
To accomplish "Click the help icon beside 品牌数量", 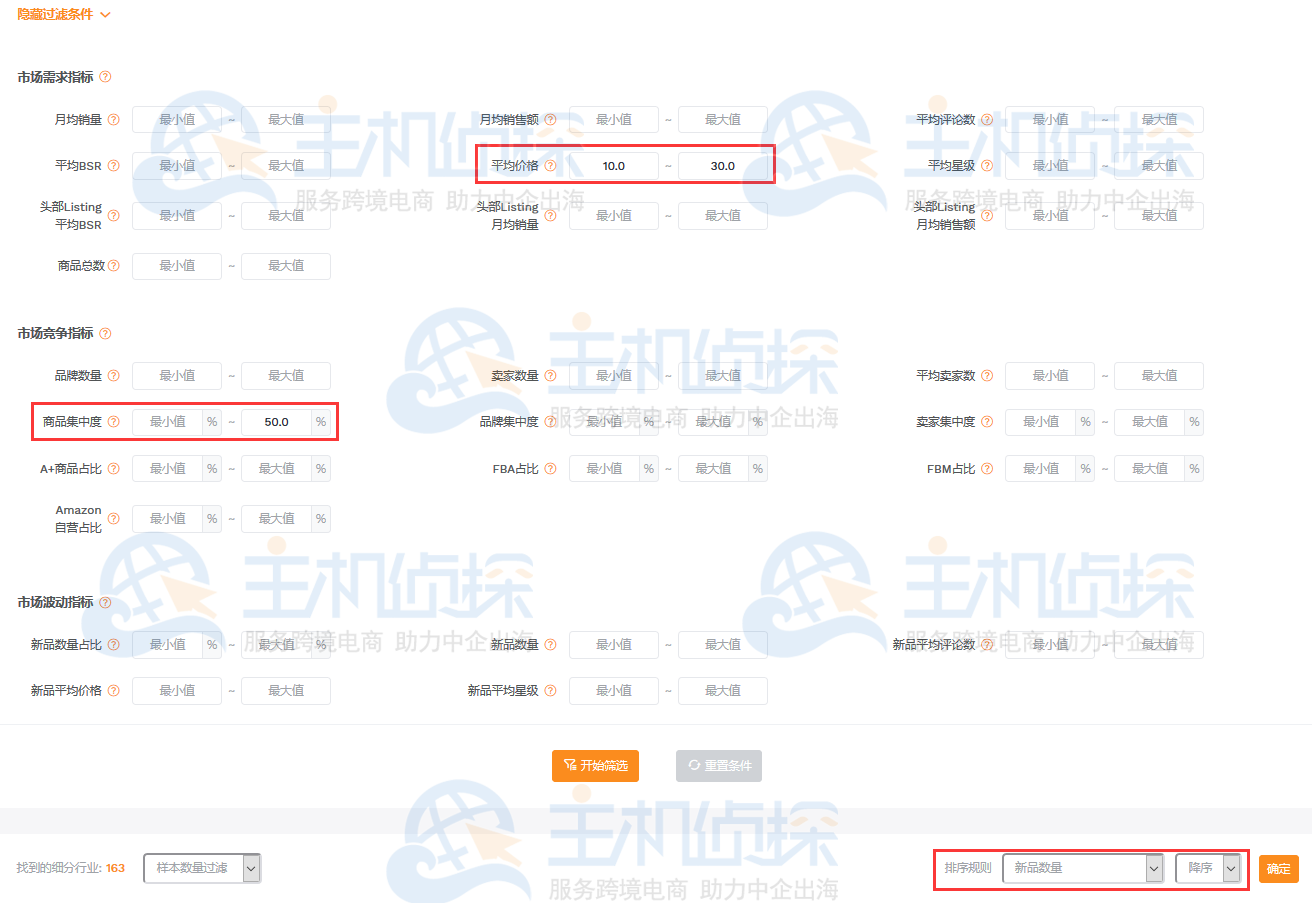I will tap(113, 375).
